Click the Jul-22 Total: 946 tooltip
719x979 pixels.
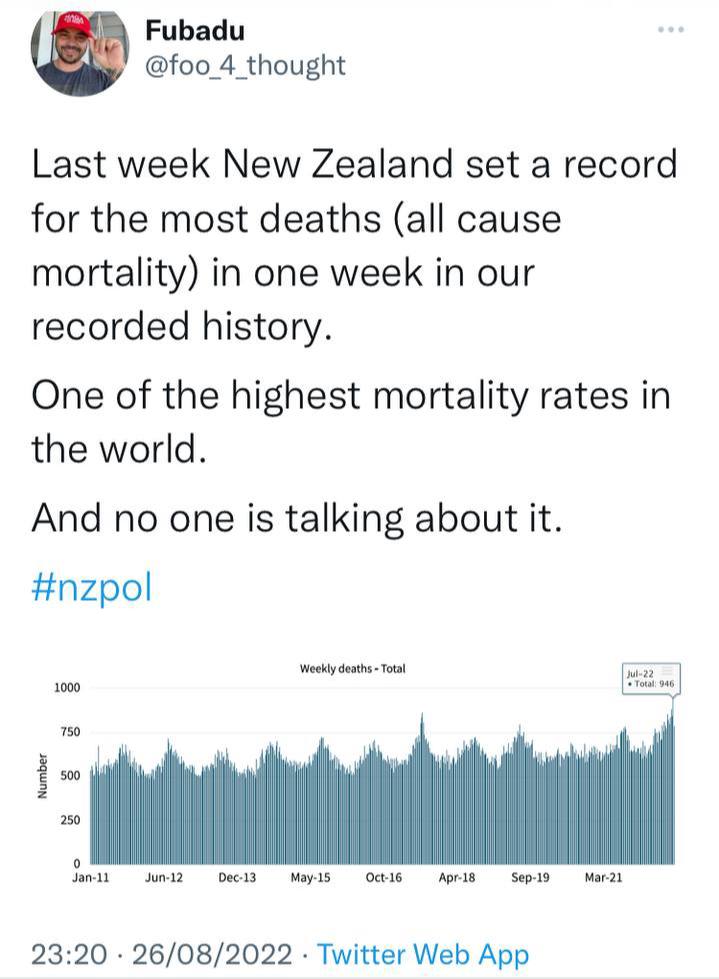651,679
